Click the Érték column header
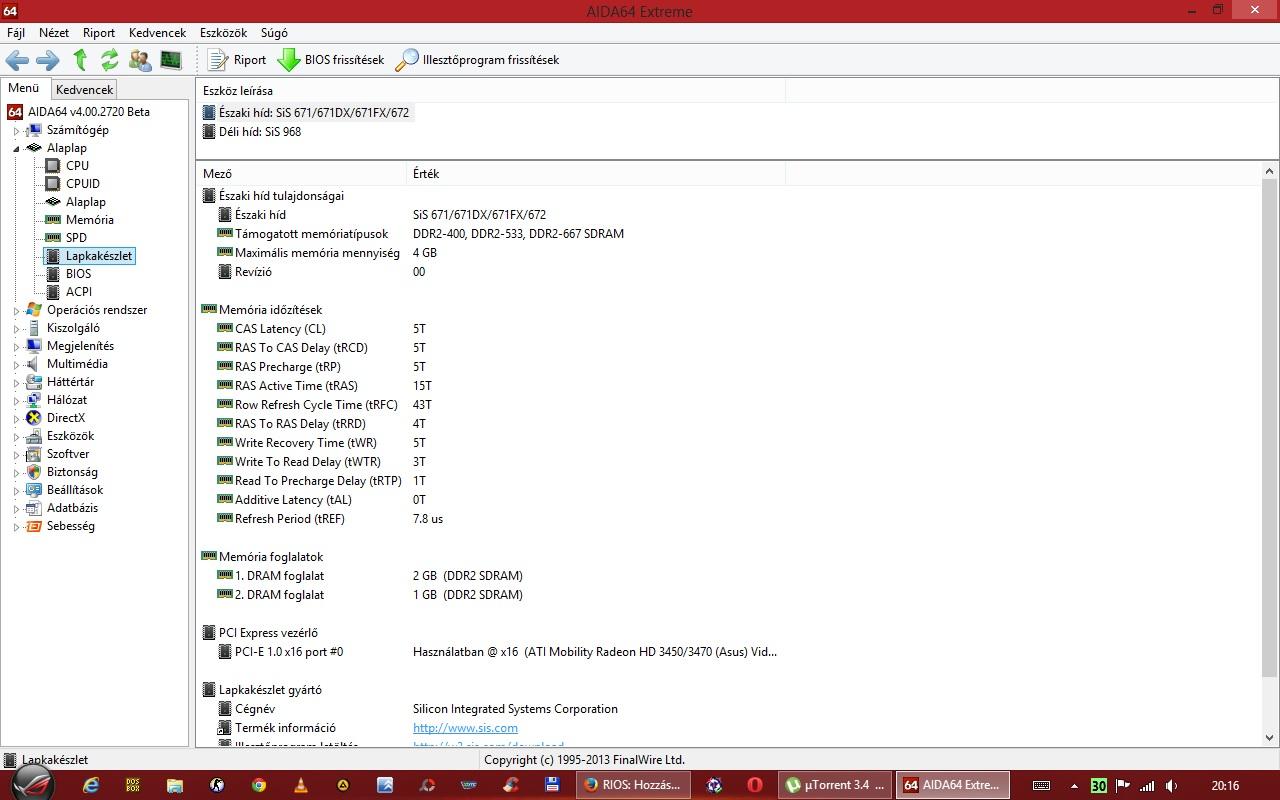This screenshot has height=800, width=1280. coord(596,174)
